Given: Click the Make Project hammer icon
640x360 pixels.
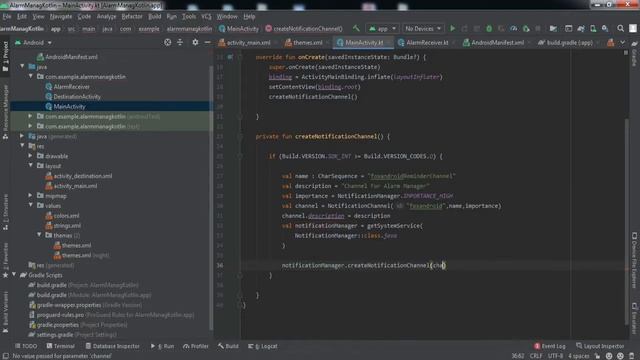Looking at the screenshot, I should (x=356, y=29).
